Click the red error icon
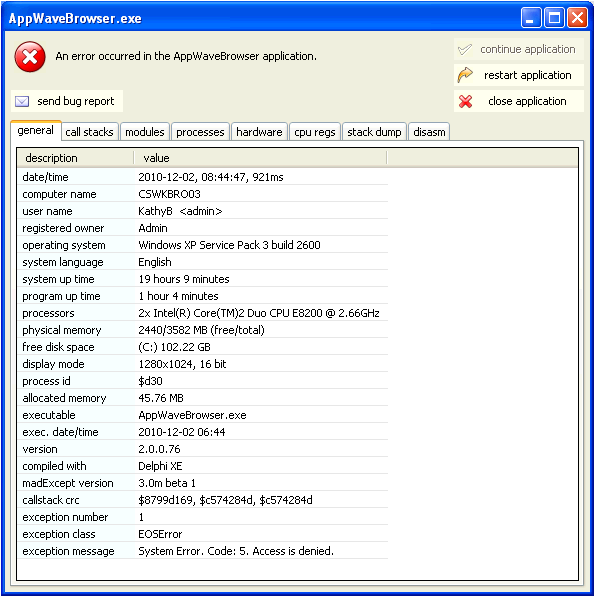Viewport: 597px width, 598px height. (30, 57)
